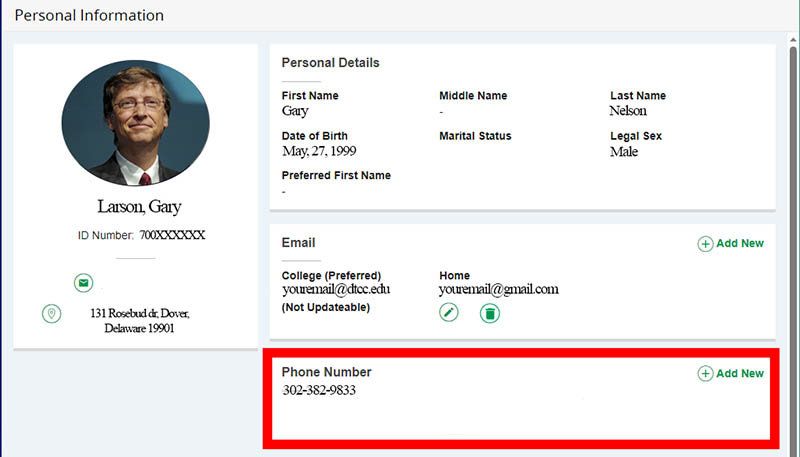Select the phone number 302-382-9833

point(319,390)
